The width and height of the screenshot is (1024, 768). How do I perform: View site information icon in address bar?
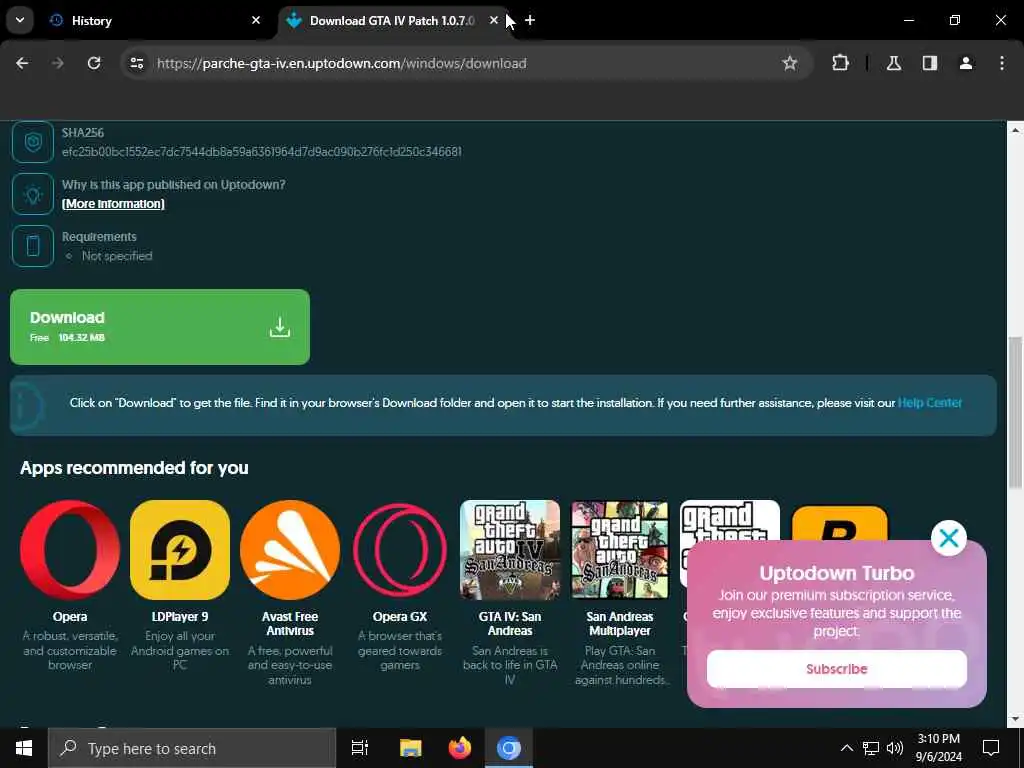[x=136, y=63]
